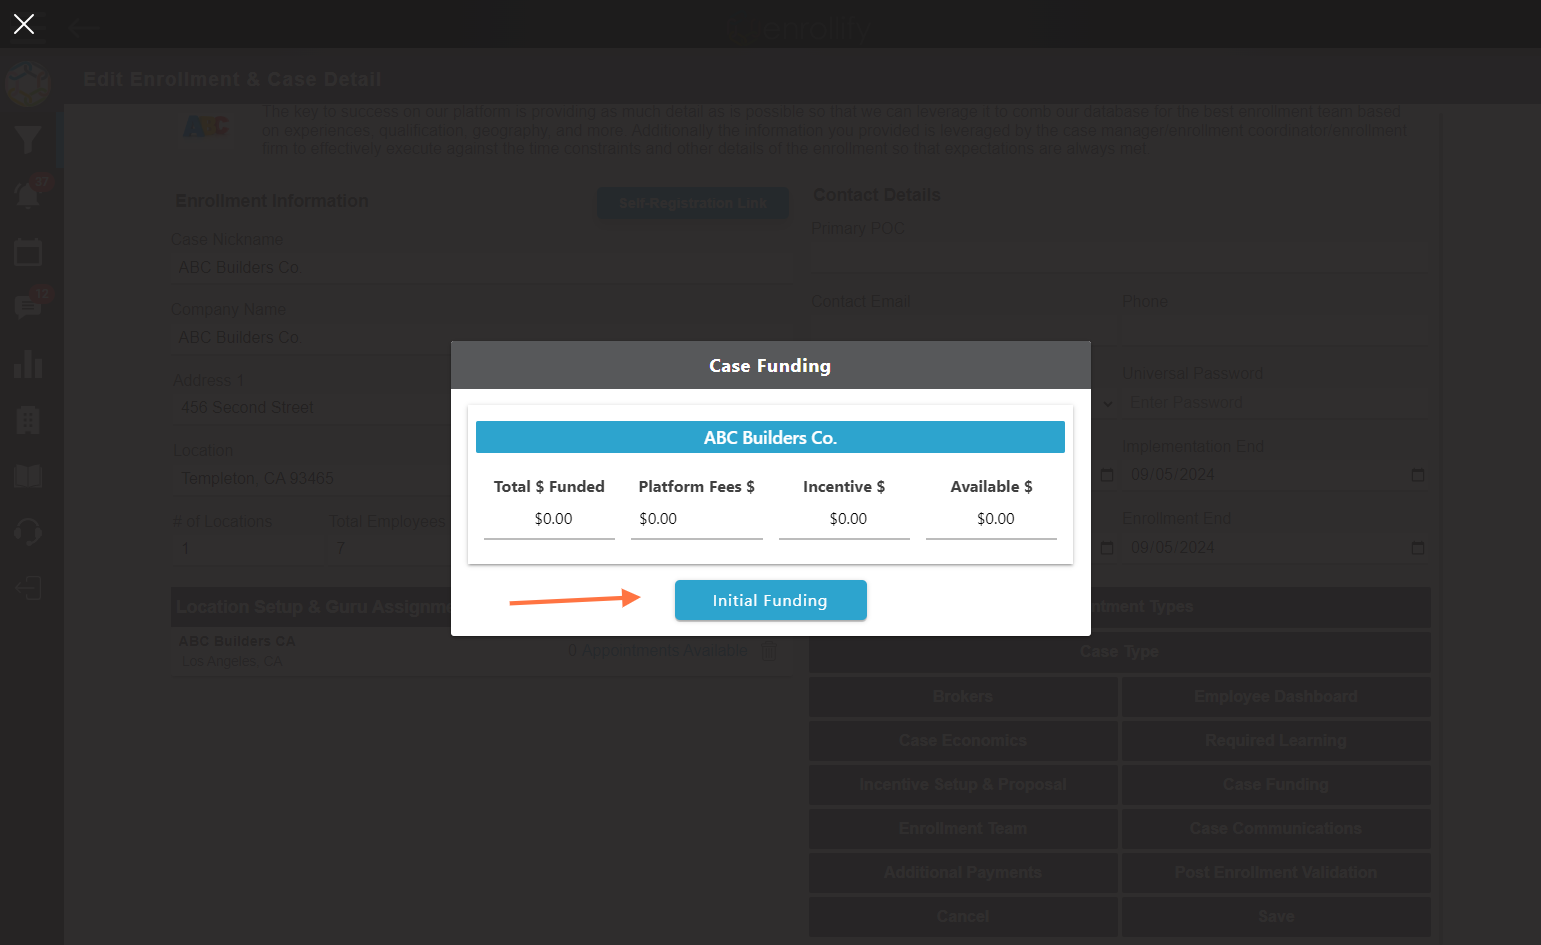Open the Required Learning button
1541x945 pixels.
pyautogui.click(x=1276, y=740)
